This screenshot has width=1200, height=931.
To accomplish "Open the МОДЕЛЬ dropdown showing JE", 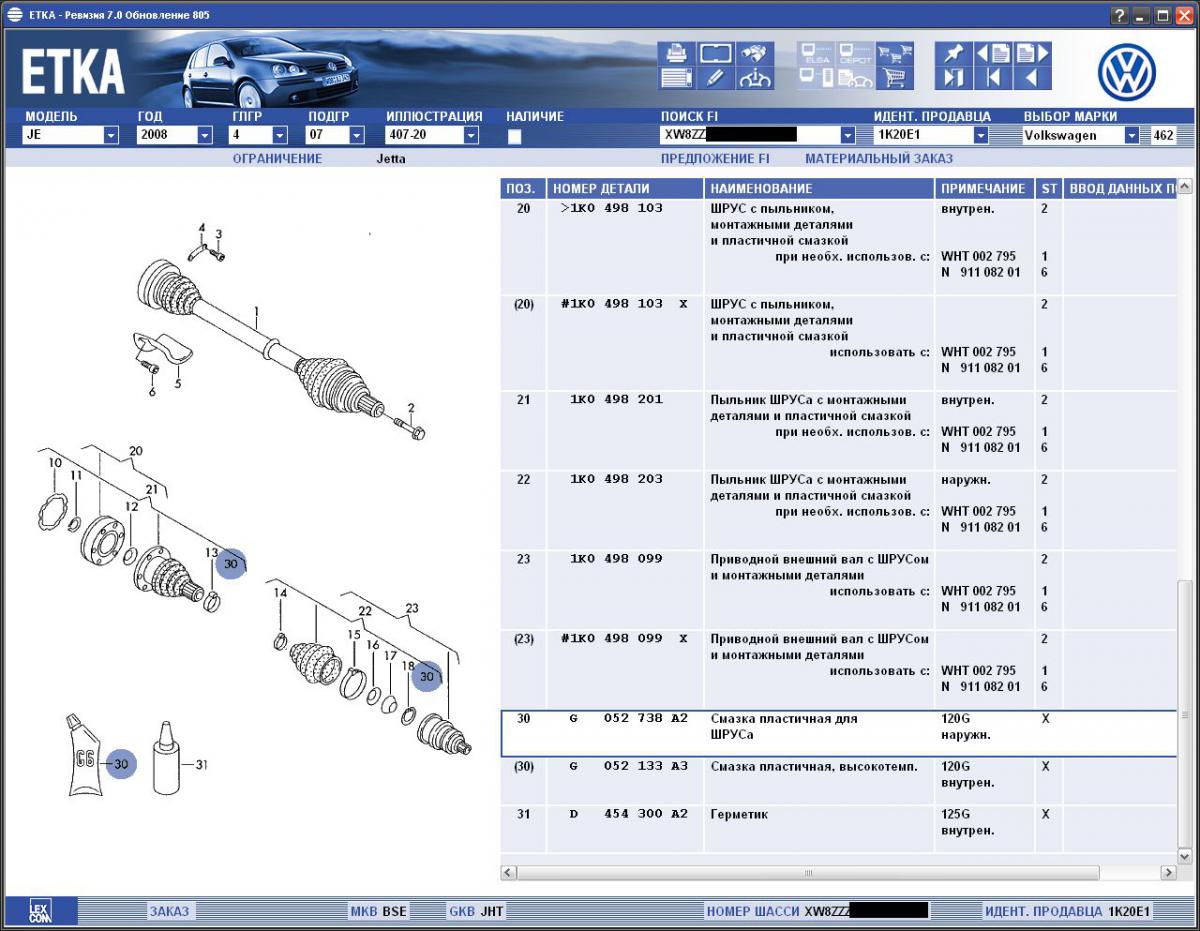I will [x=111, y=135].
